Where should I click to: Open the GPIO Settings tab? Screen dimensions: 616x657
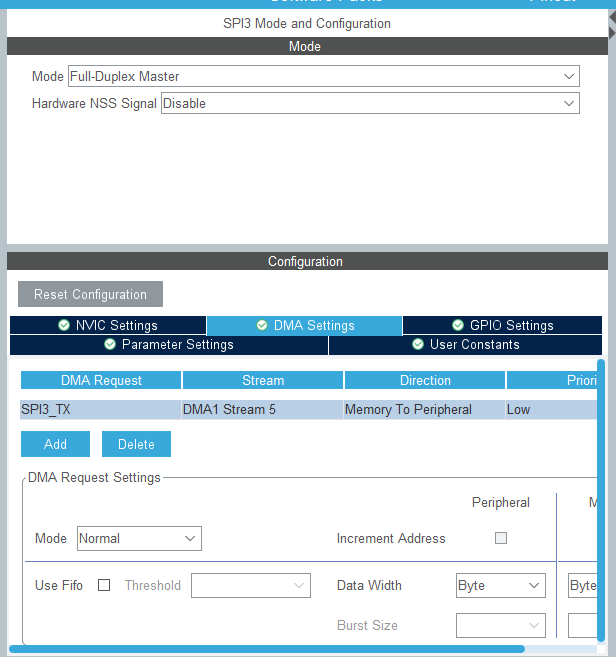coord(502,326)
